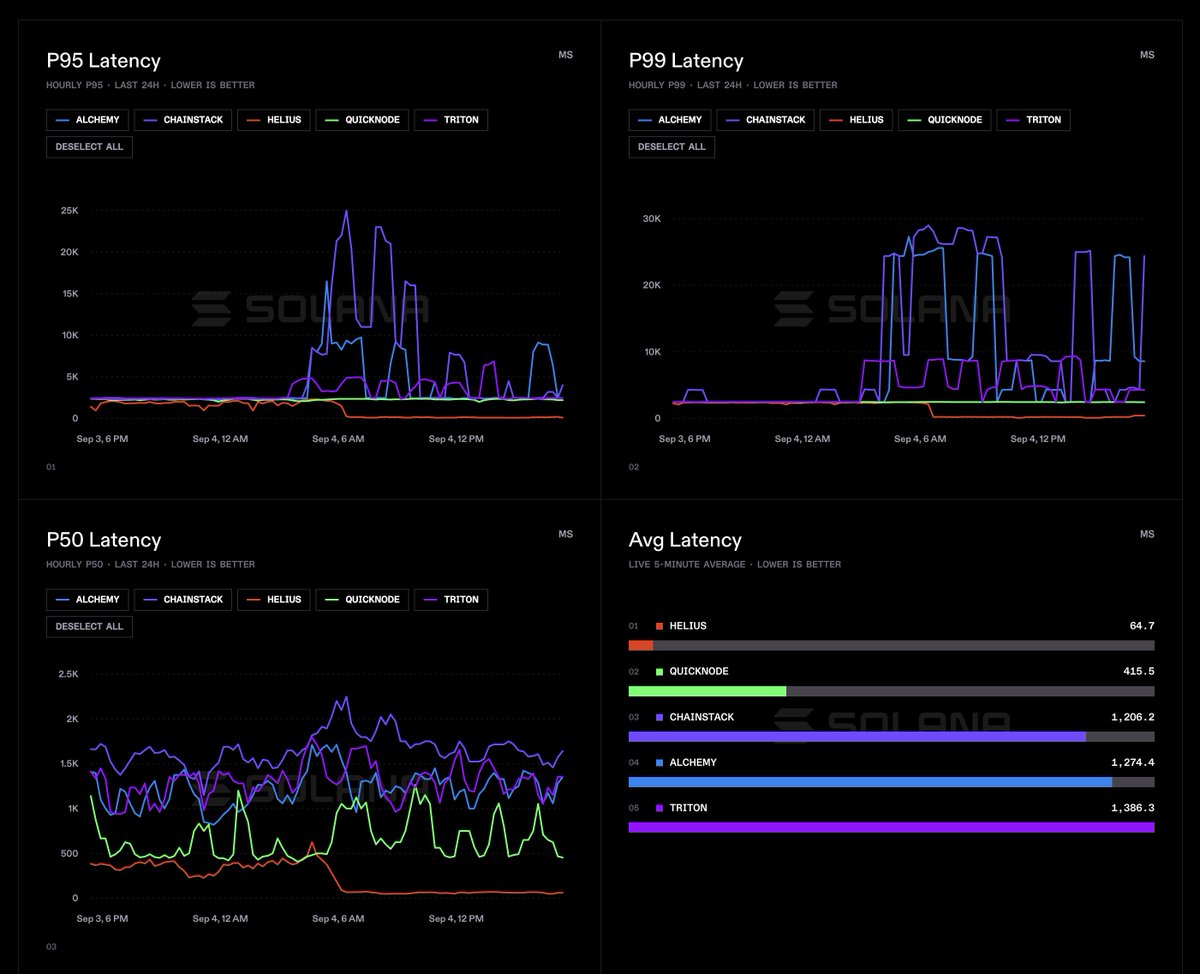Click DESELECT ALL in P95 Latency panel
The image size is (1200, 974).
(x=89, y=147)
